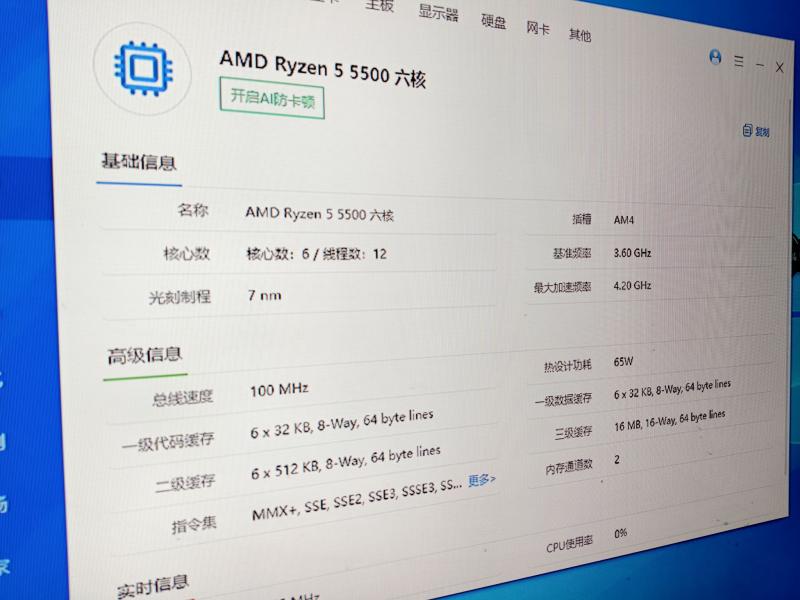
Task: Expand instruction sets with 更多 link
Action: (481, 480)
